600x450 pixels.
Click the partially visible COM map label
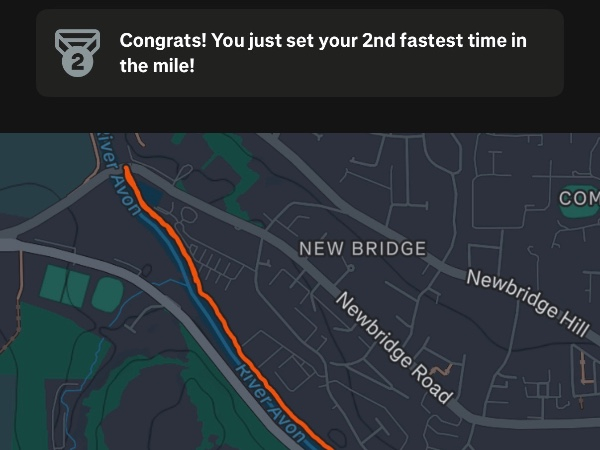[578, 200]
